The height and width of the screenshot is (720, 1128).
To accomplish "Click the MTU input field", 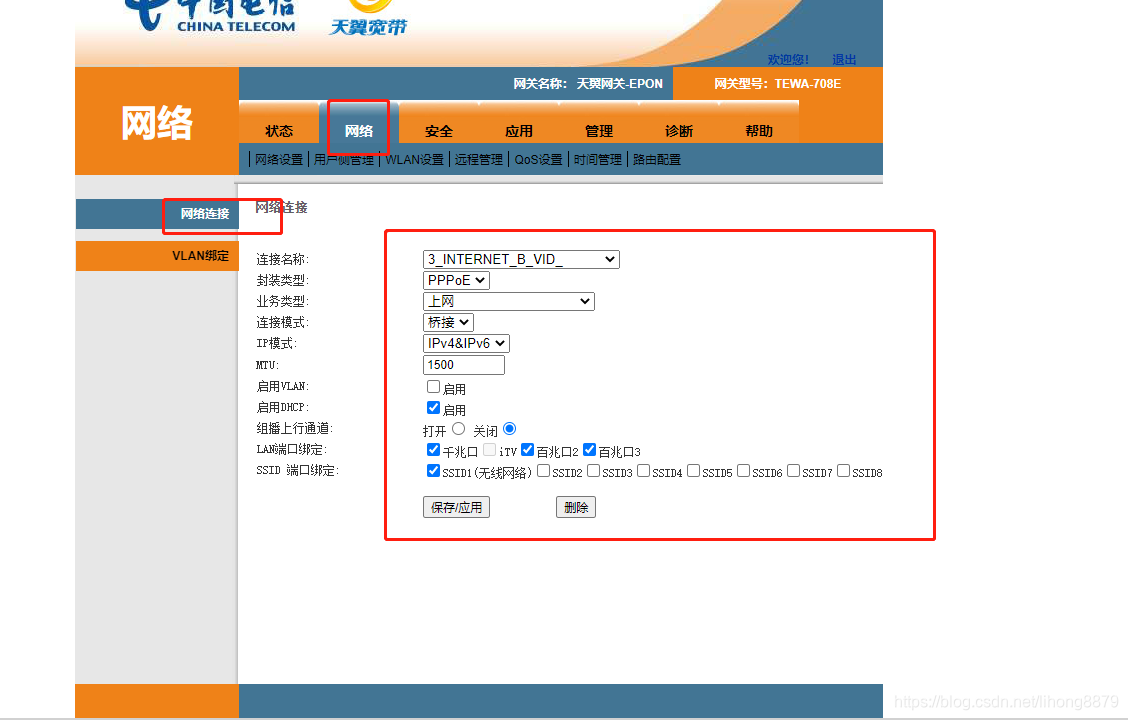I will 463,364.
